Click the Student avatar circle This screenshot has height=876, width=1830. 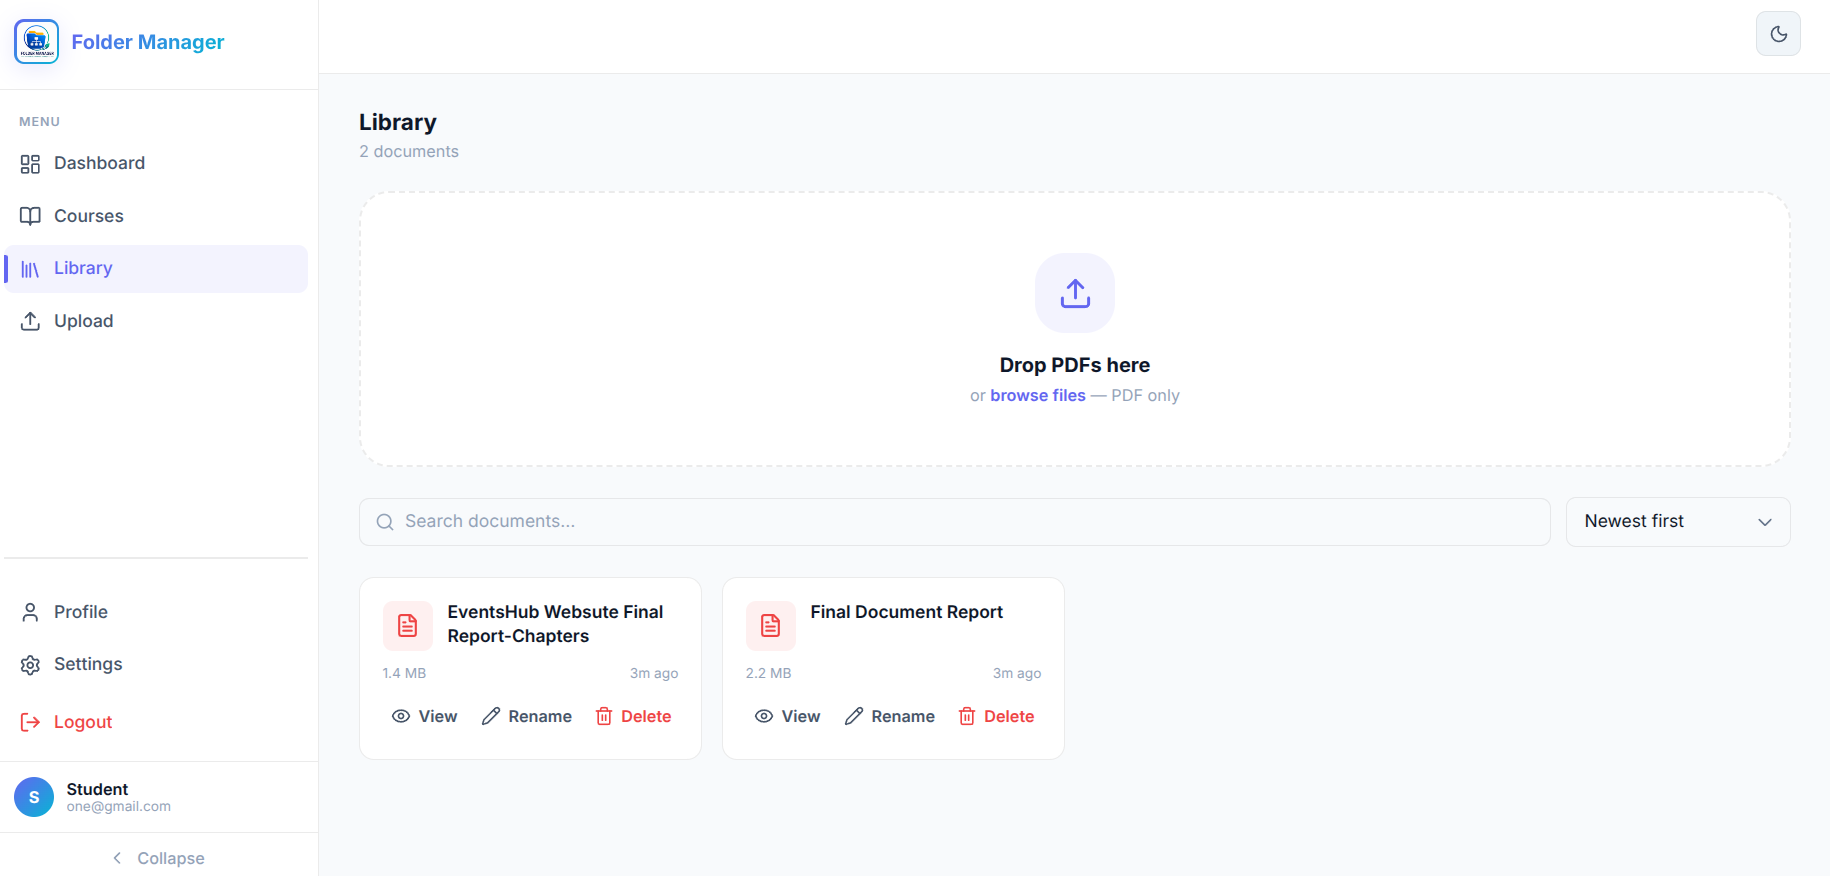pyautogui.click(x=34, y=797)
